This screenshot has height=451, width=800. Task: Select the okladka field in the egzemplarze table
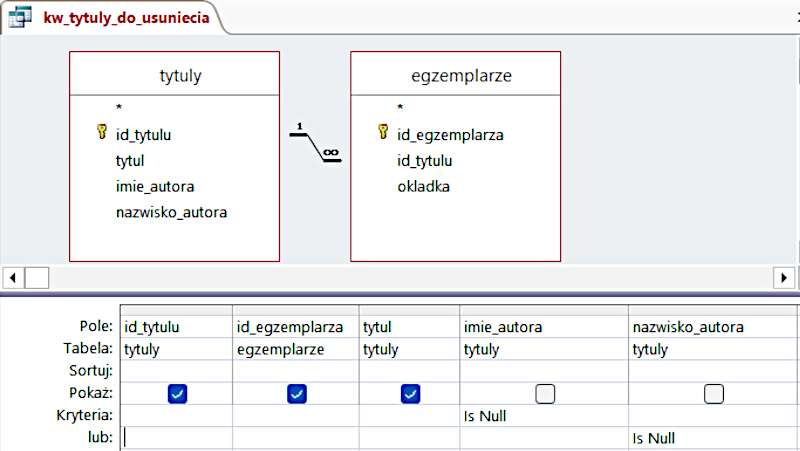[x=423, y=186]
